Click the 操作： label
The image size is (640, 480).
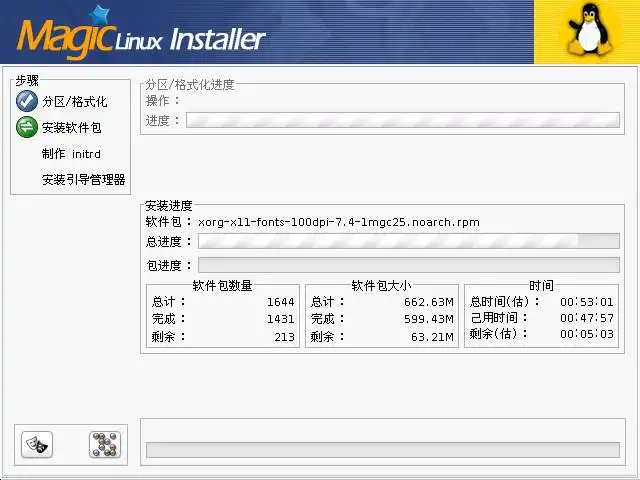pos(162,100)
